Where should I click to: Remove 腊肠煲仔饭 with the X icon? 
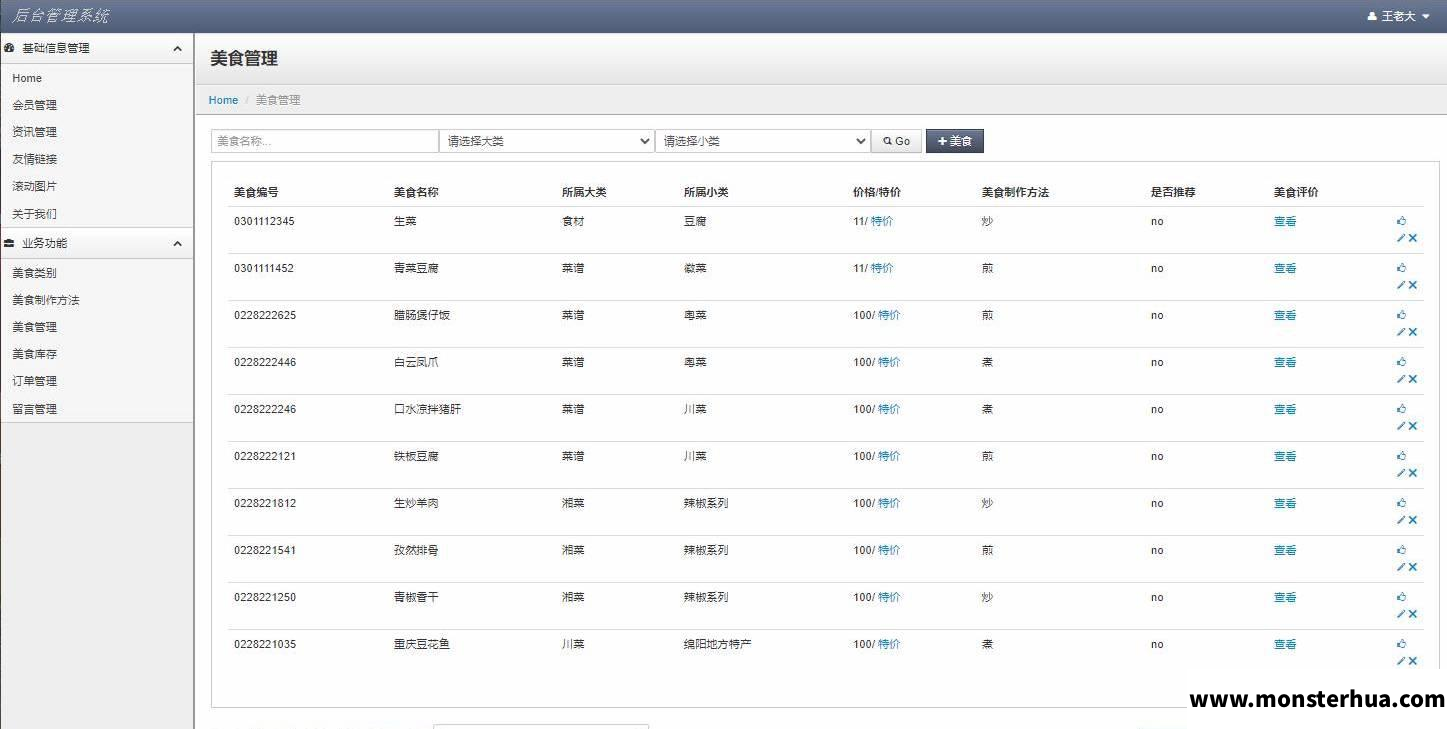tap(1413, 332)
